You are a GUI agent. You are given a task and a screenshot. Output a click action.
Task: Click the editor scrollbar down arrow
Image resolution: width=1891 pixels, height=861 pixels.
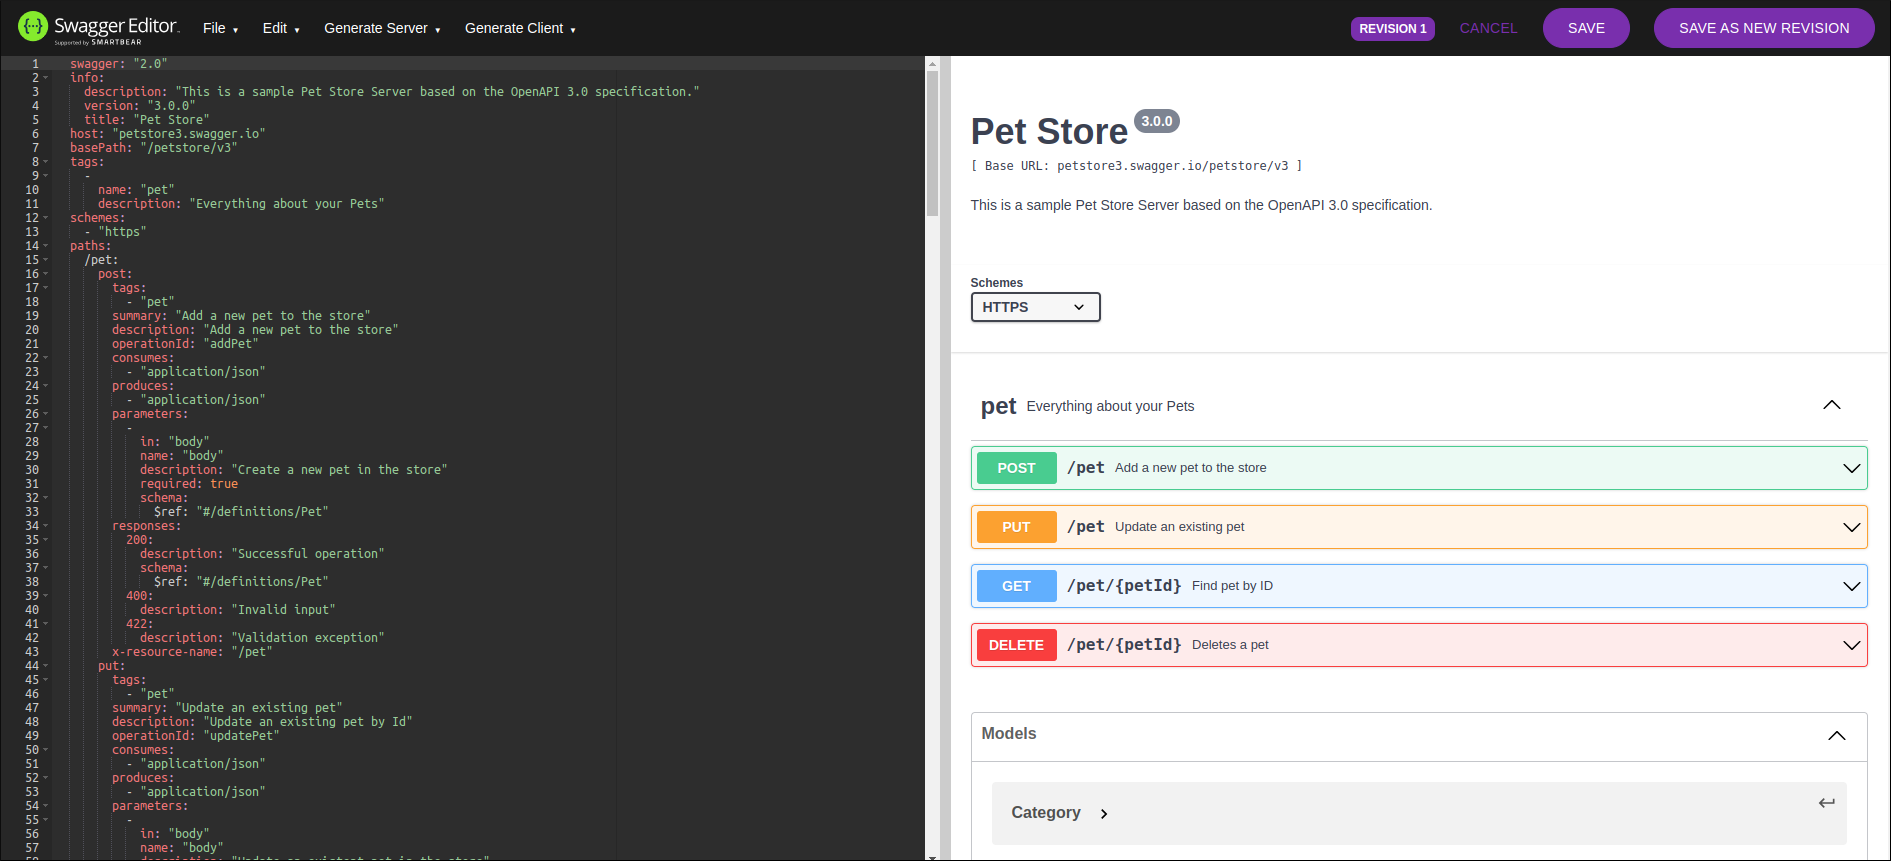coord(932,856)
